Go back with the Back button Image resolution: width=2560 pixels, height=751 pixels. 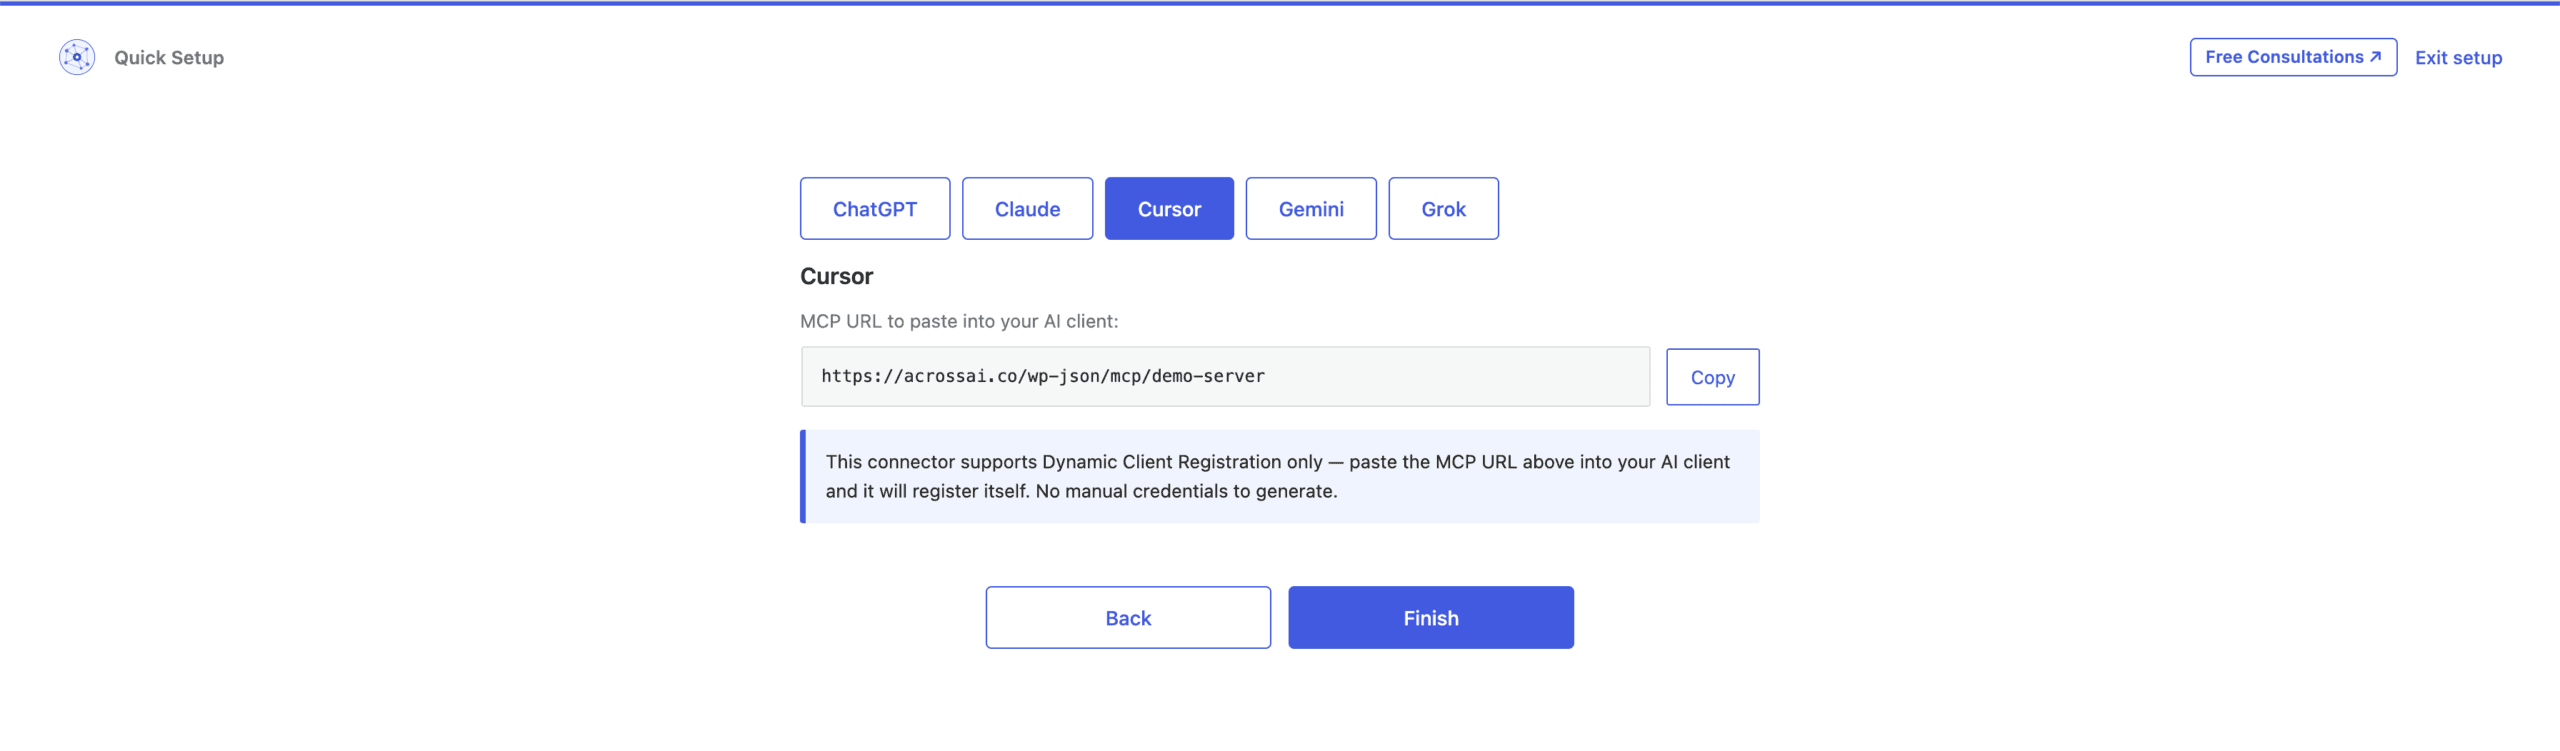coord(1128,618)
